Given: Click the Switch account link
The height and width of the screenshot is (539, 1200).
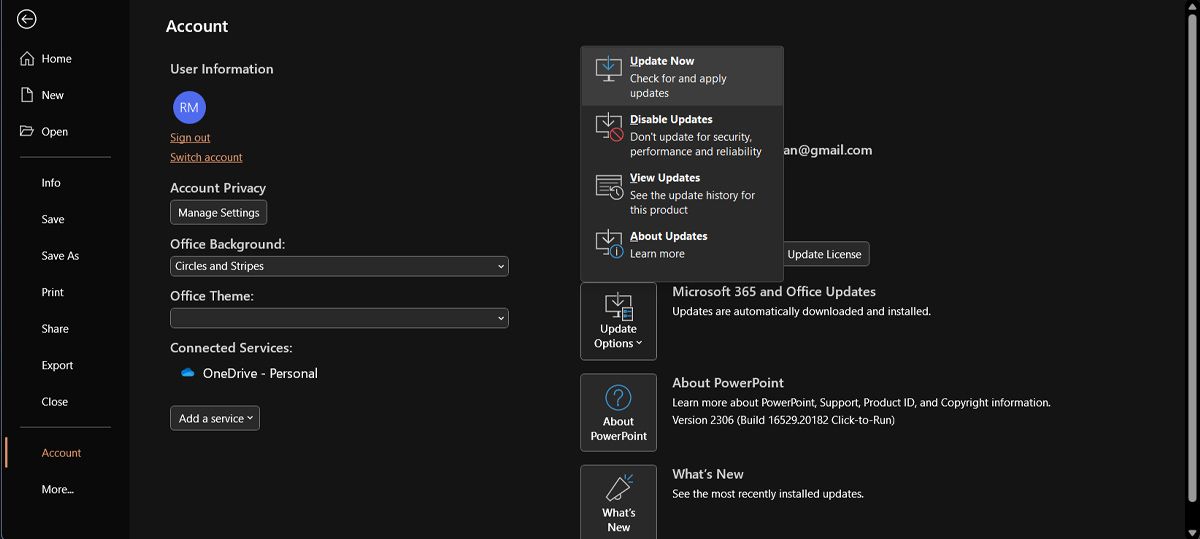Looking at the screenshot, I should tap(206, 158).
